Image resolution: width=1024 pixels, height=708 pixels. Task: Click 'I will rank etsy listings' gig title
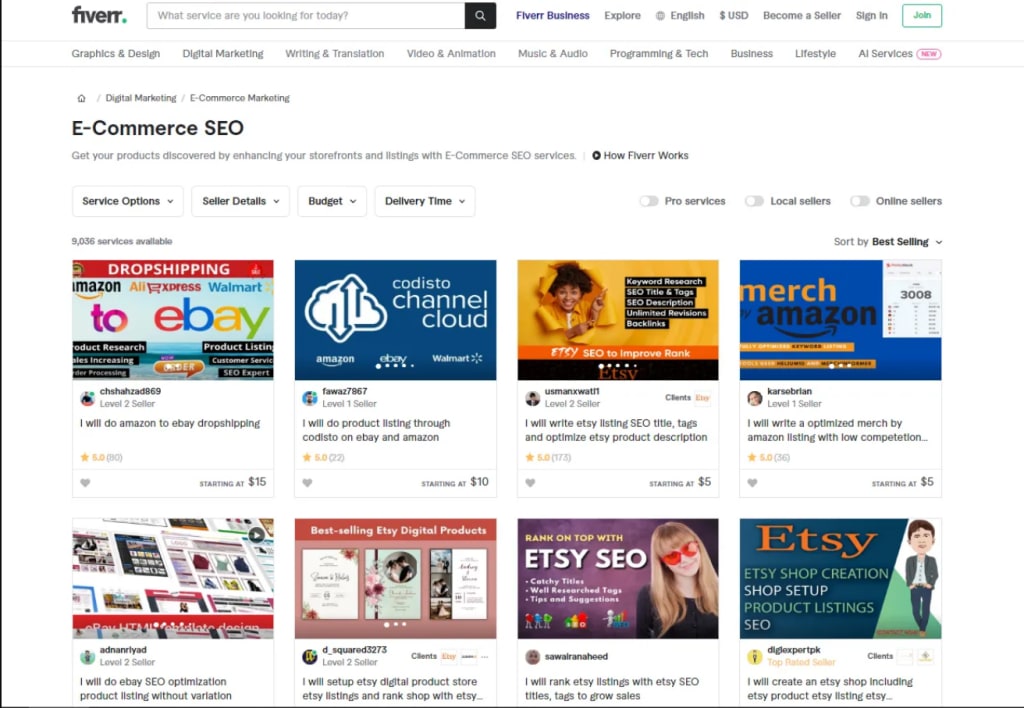(x=612, y=688)
